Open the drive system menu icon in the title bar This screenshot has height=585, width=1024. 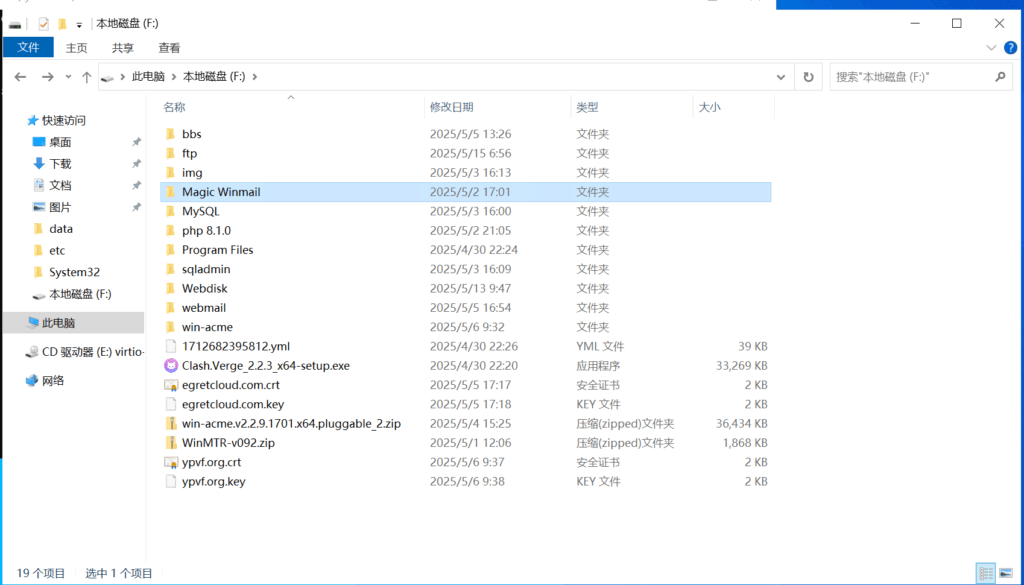pos(16,25)
